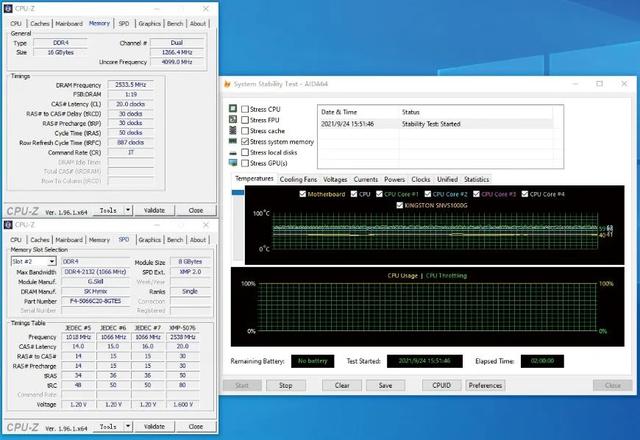Click the Uncore Frequency value field

coord(177,62)
